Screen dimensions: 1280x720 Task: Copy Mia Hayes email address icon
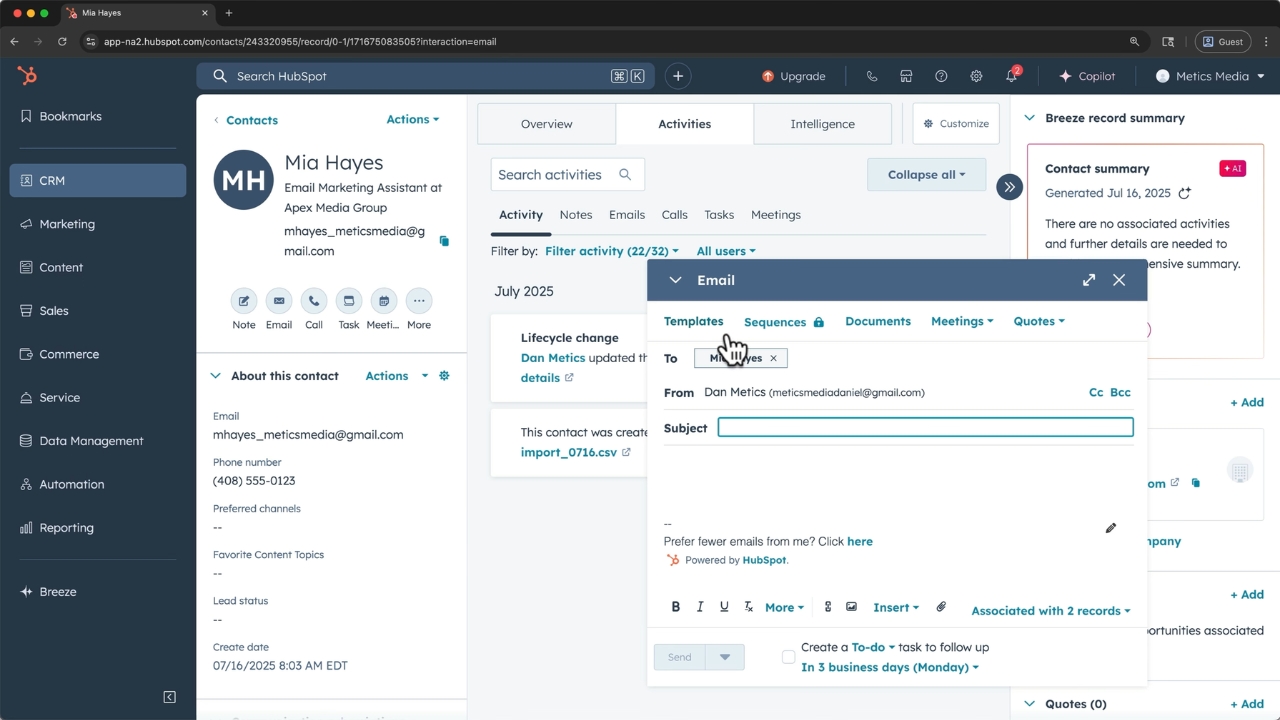click(444, 241)
